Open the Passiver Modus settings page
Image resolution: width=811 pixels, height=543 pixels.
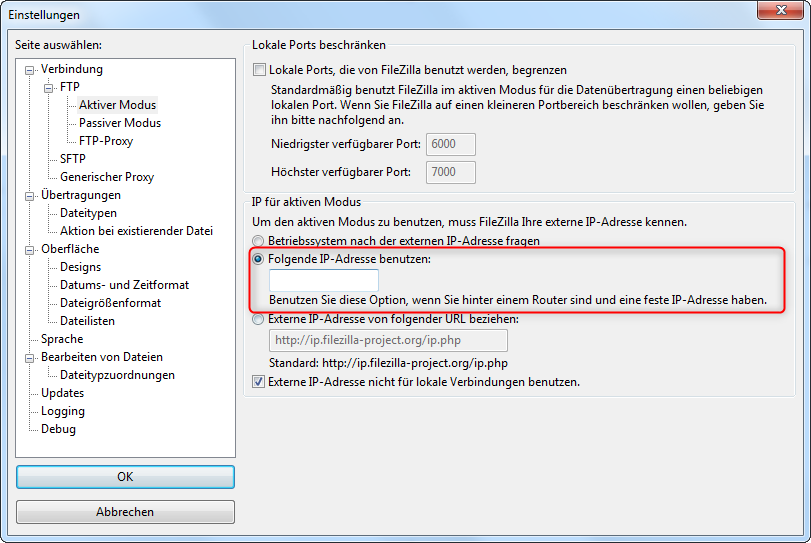pos(120,123)
